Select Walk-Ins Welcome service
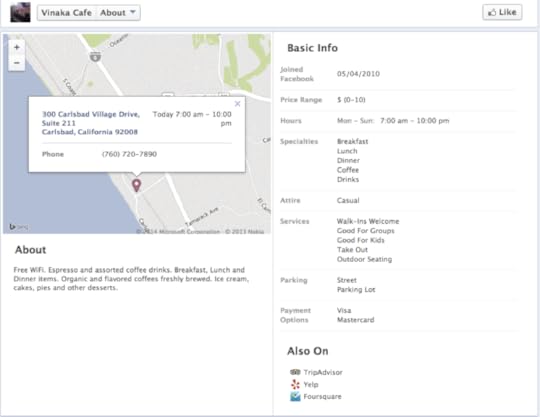The image size is (540, 417). click(368, 221)
